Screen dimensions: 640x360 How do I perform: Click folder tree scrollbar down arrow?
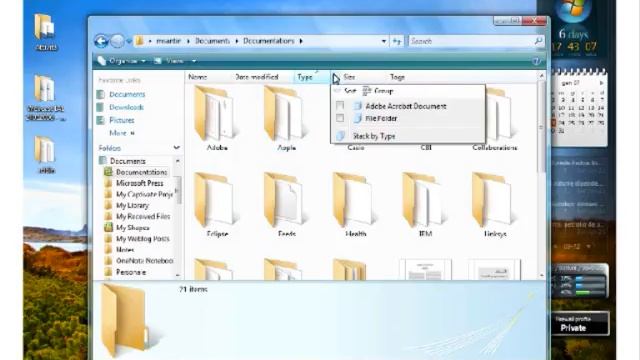pyautogui.click(x=178, y=275)
